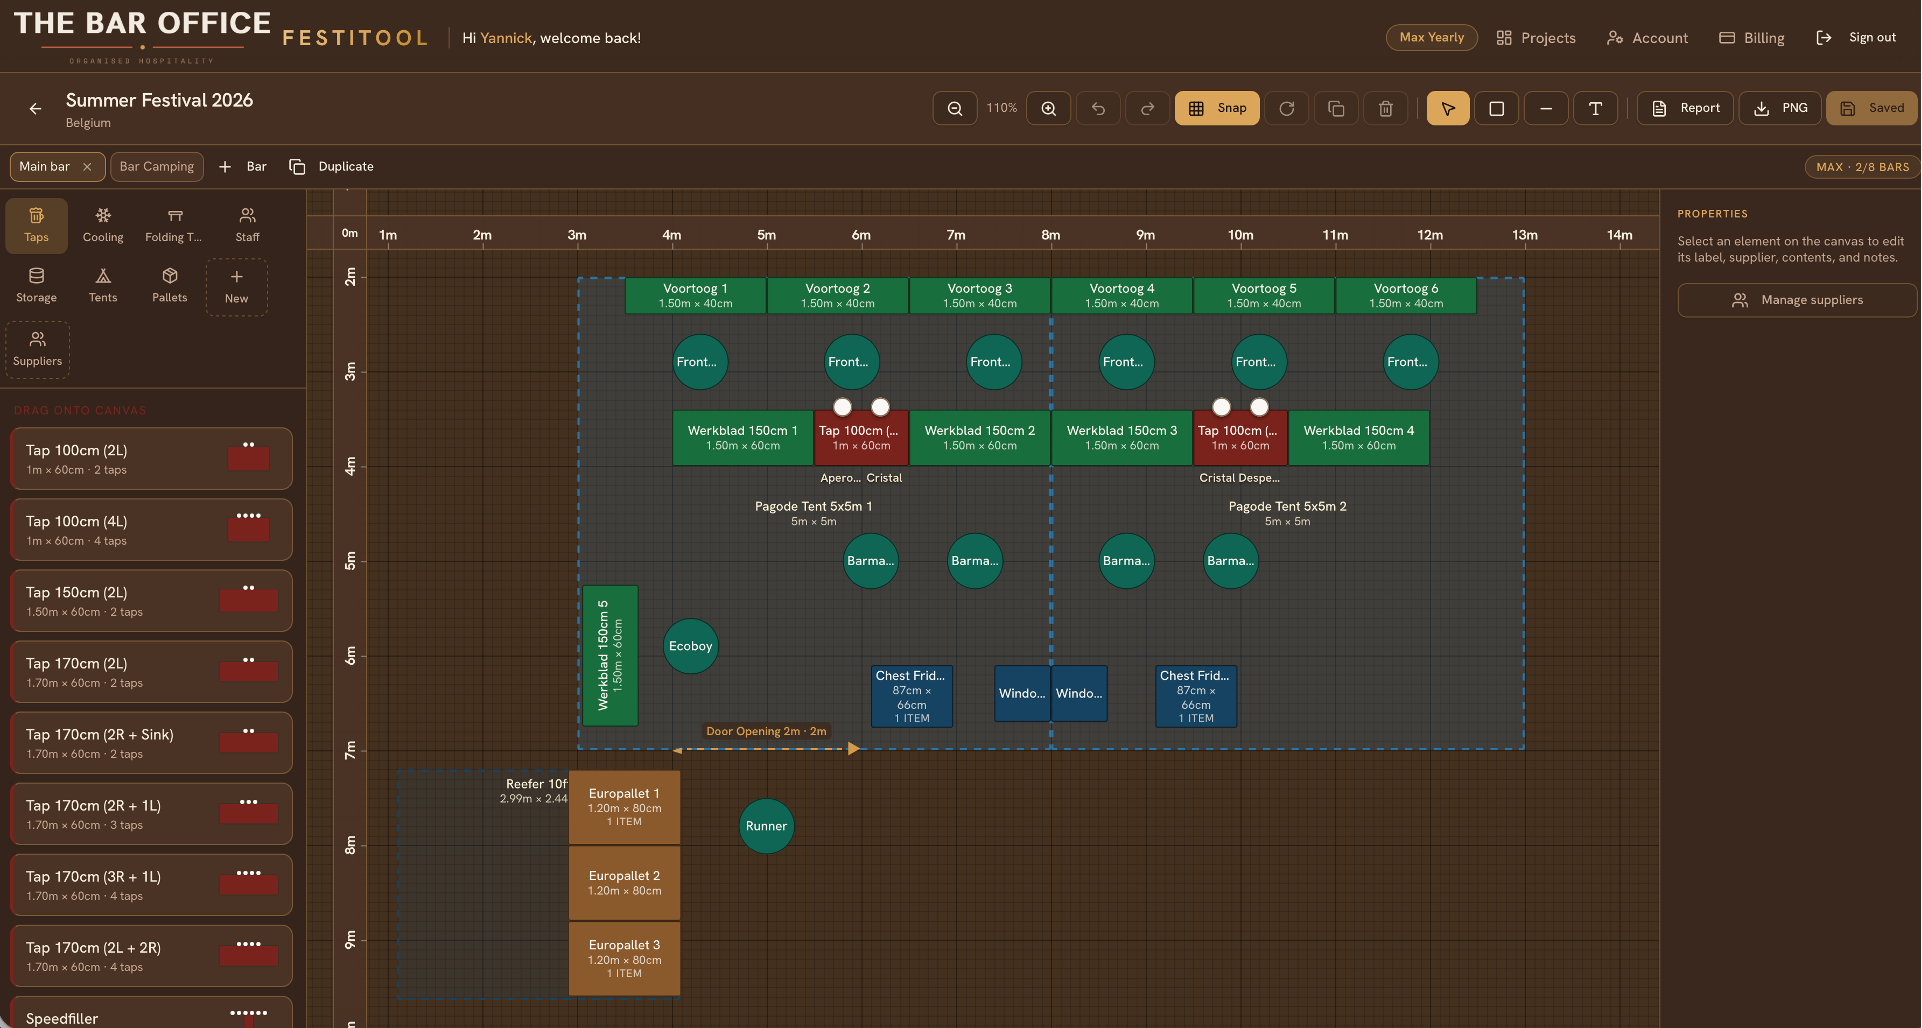Click the Max Yearly plan badge
The height and width of the screenshot is (1028, 1922).
(1432, 37)
